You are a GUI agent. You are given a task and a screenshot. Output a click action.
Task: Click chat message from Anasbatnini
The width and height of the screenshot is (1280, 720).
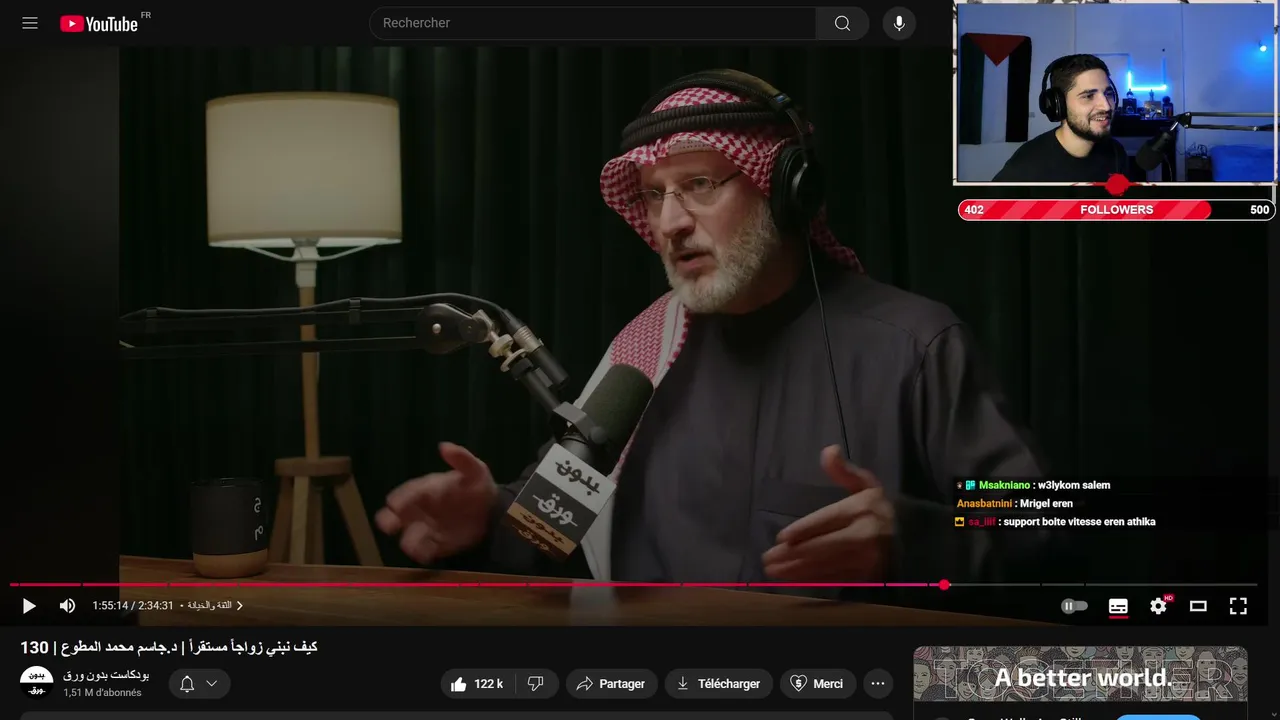pyautogui.click(x=1015, y=504)
